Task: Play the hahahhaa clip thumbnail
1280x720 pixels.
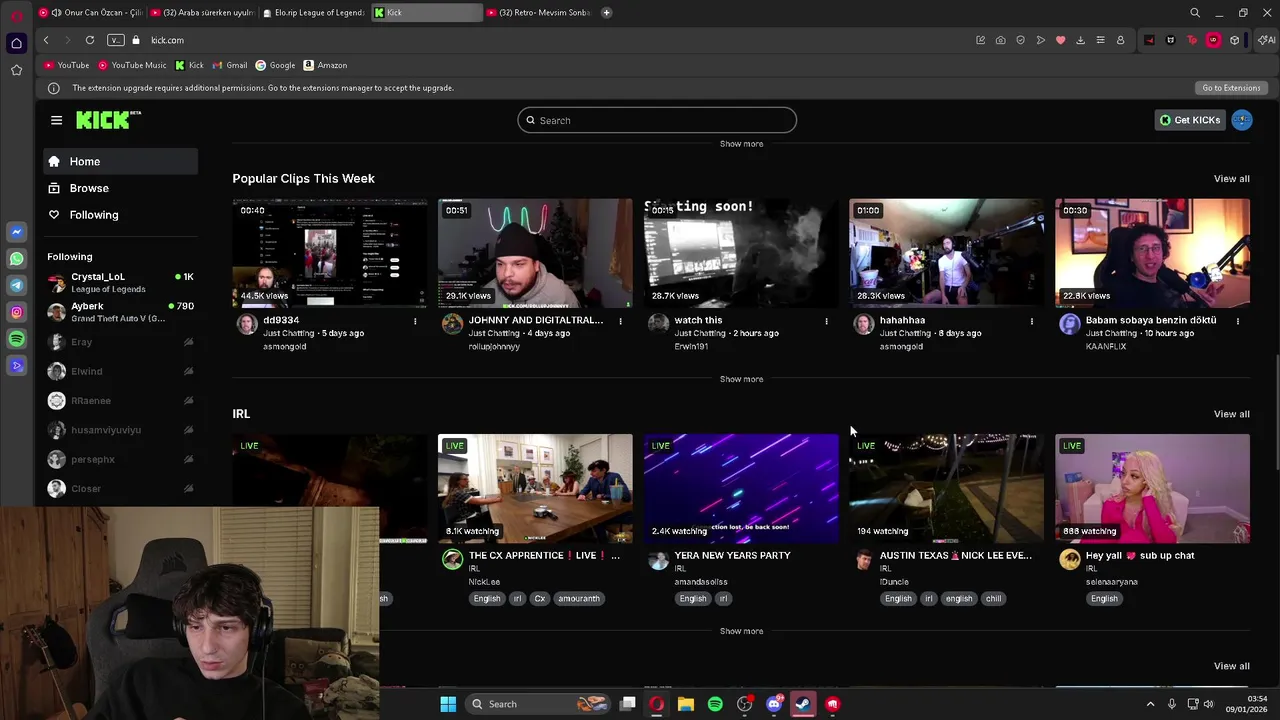Action: [946, 253]
